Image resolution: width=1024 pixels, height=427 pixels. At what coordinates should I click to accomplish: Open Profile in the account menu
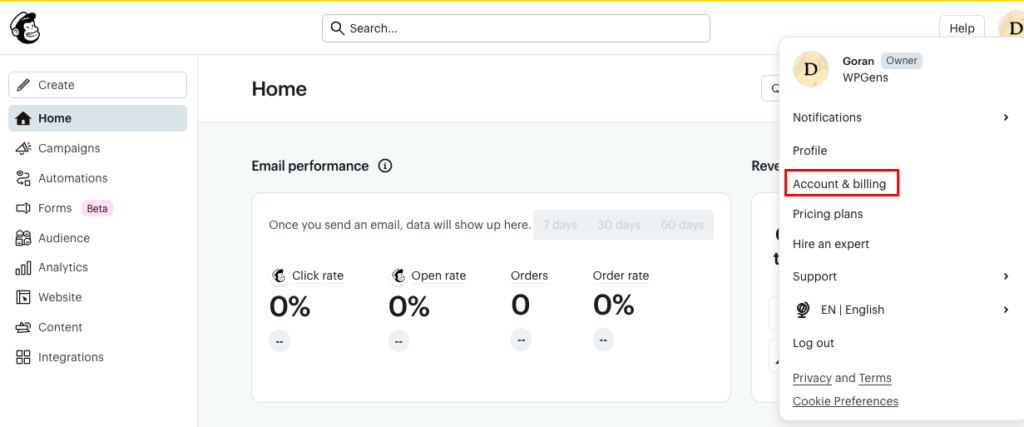click(x=810, y=151)
